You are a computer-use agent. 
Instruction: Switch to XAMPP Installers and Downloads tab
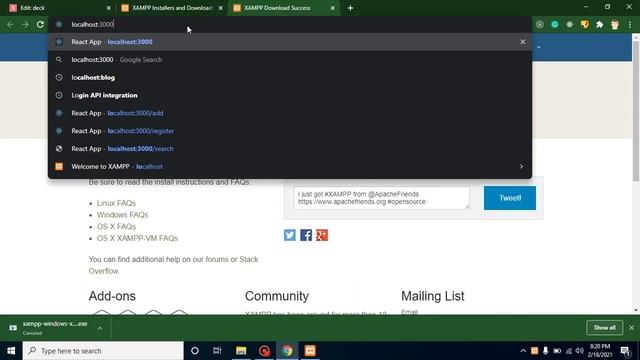pos(171,8)
